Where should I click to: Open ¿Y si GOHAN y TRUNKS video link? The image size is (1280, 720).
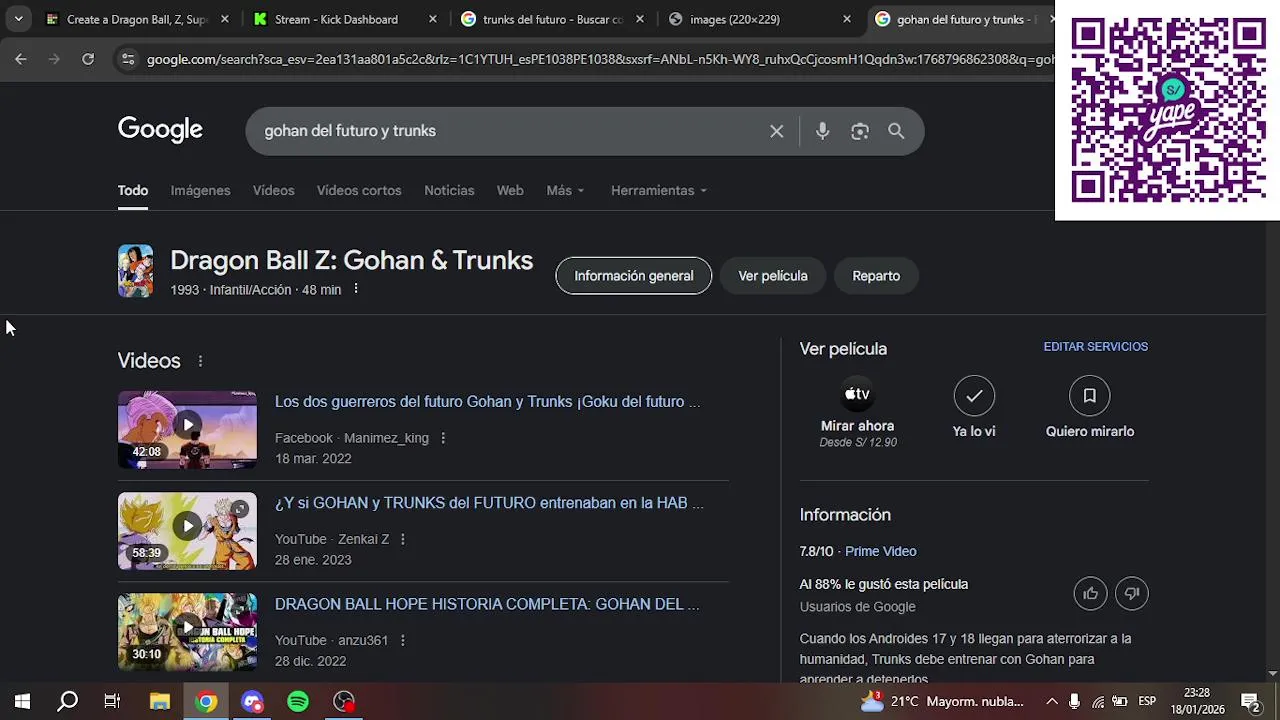click(489, 503)
